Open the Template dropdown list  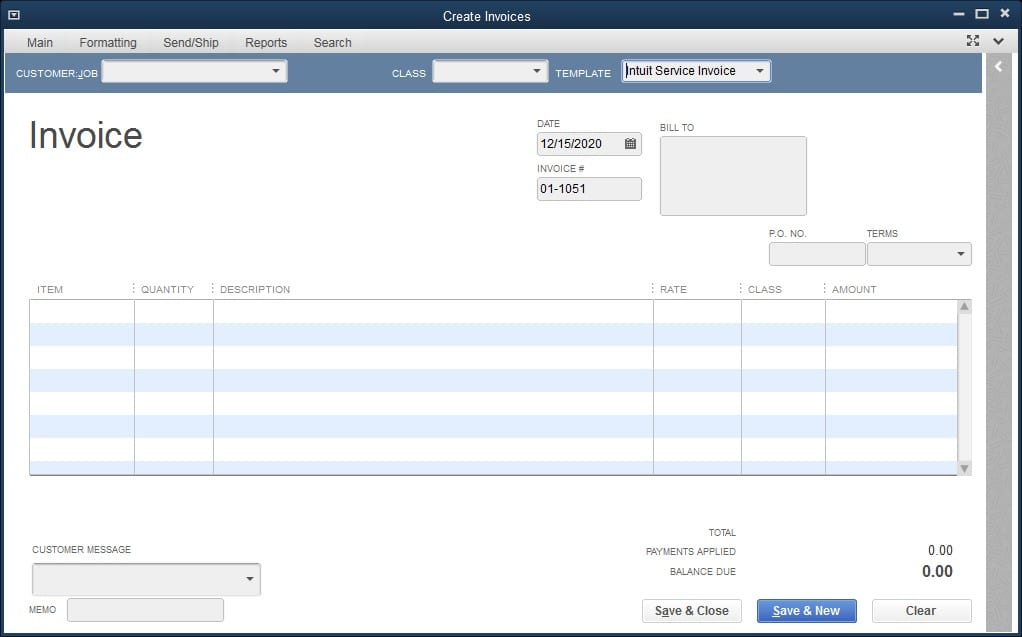click(760, 71)
